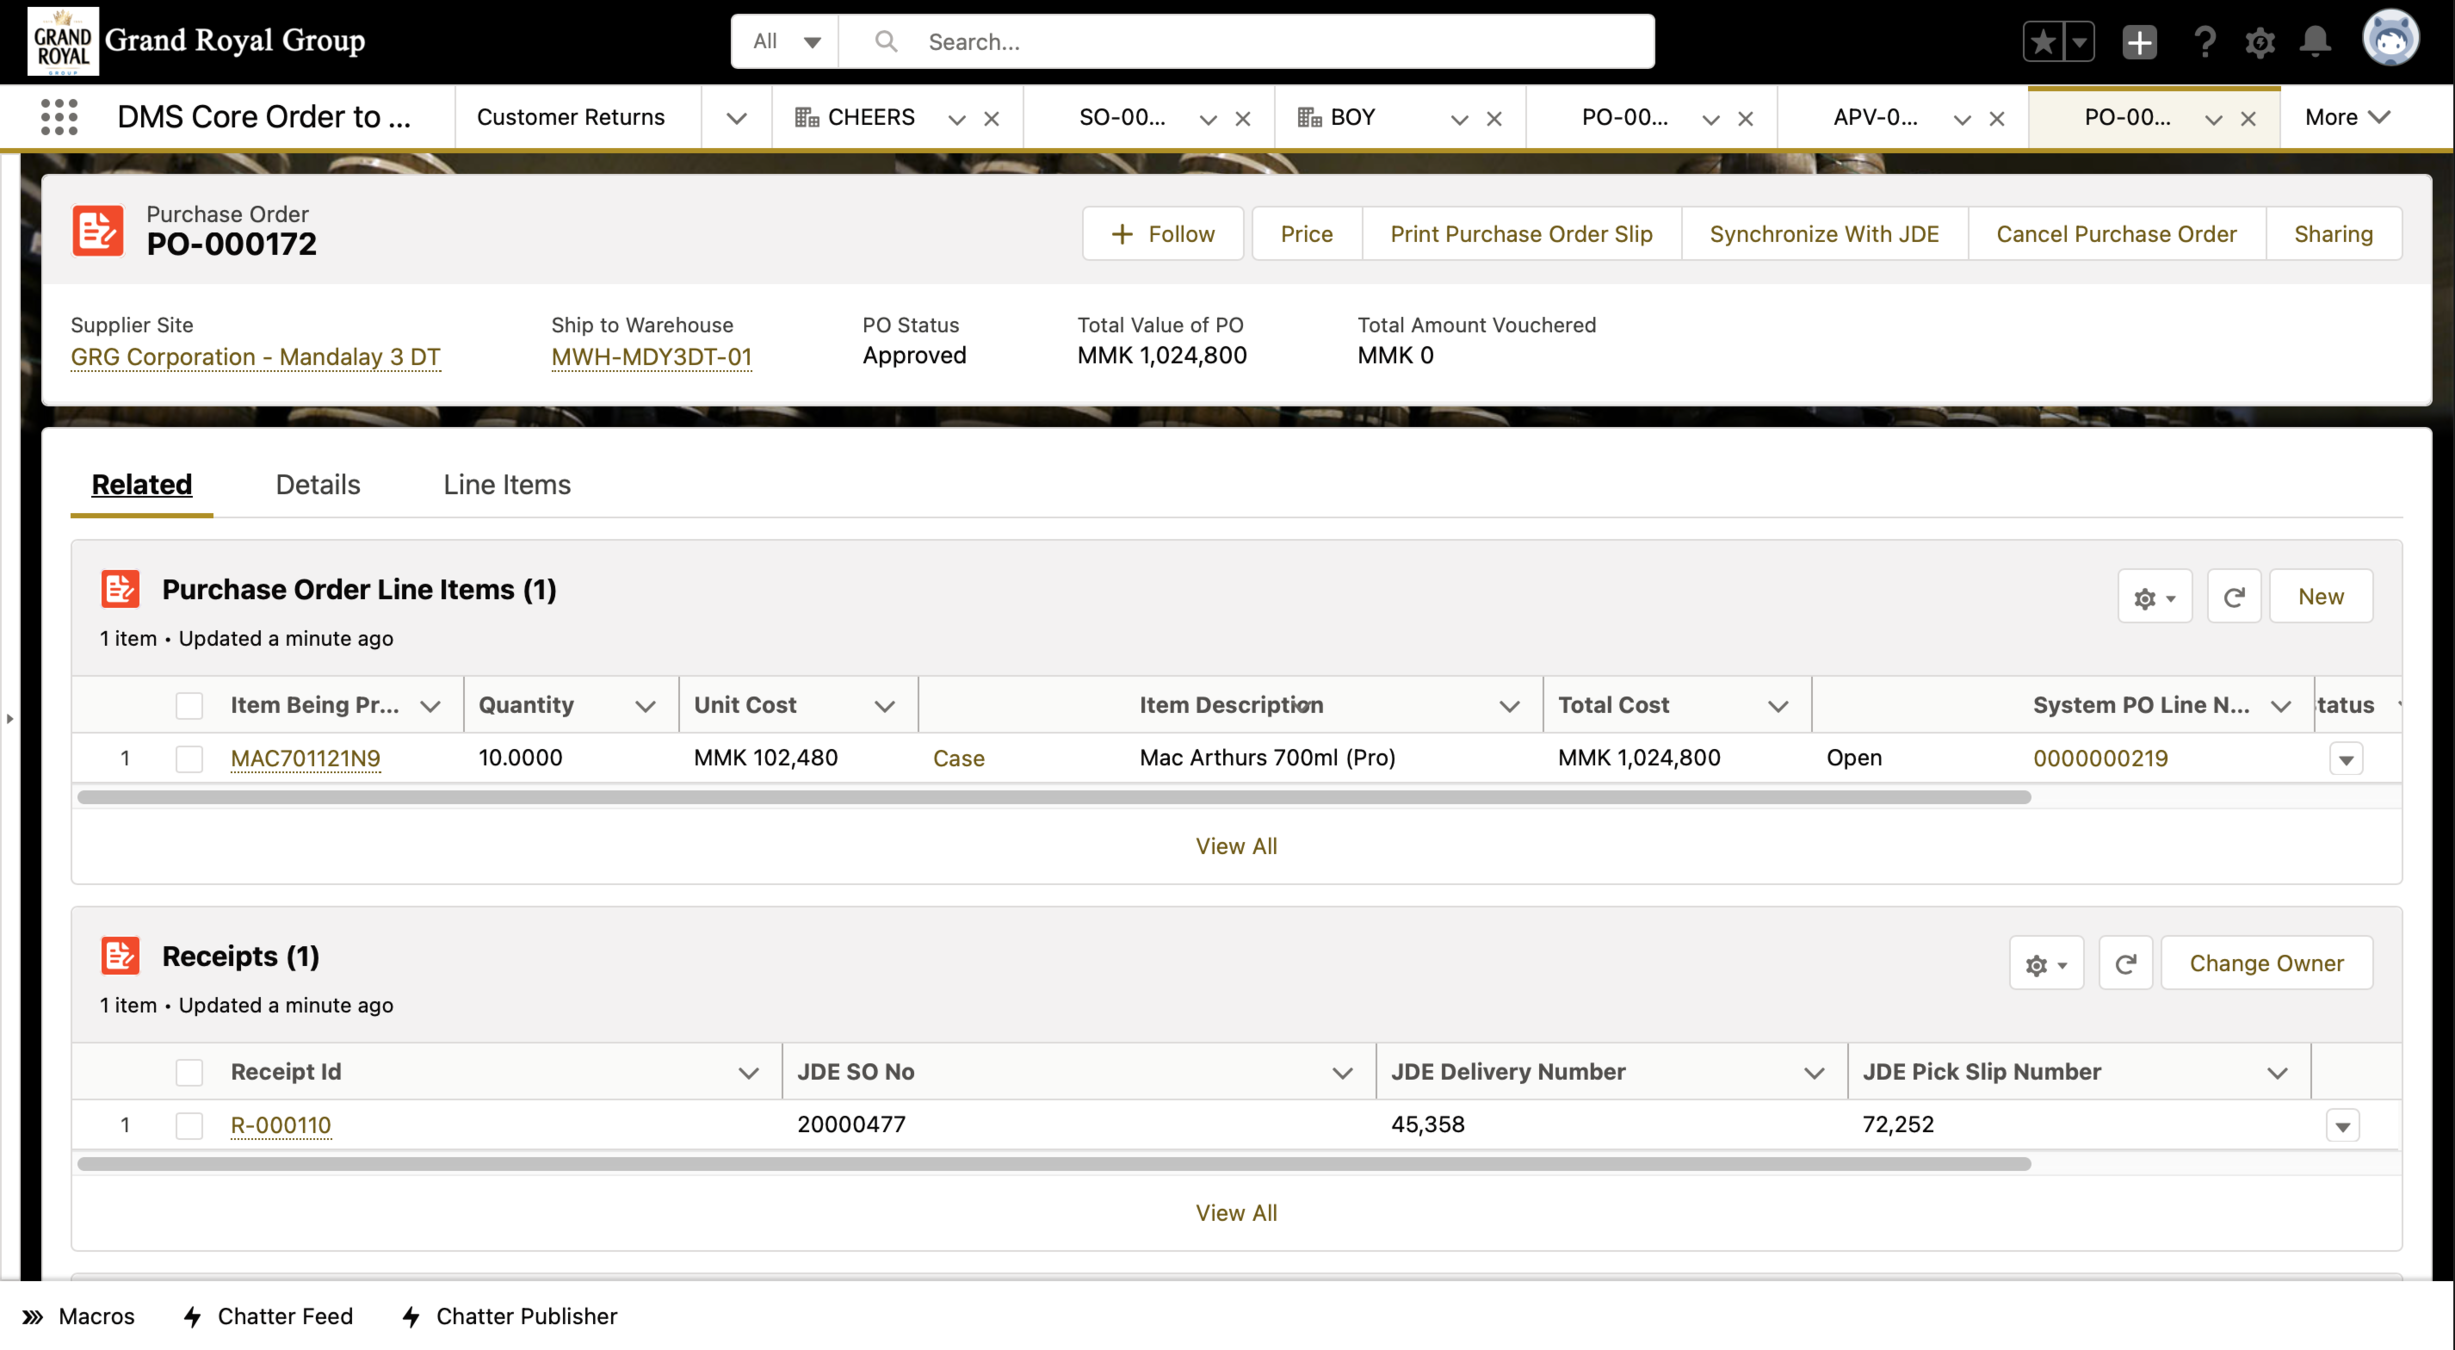Click the notifications bell icon
Screen dimensions: 2455x1350
click(2315, 41)
